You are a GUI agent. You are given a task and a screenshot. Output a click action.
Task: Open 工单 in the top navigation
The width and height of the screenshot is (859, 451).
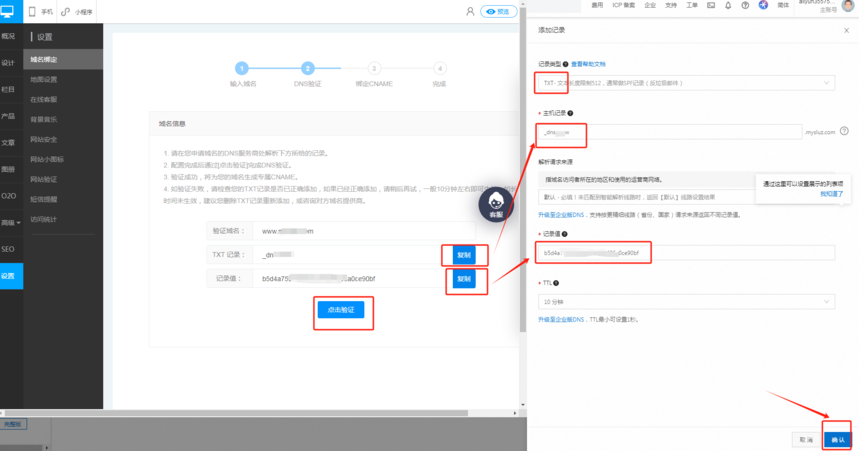coord(692,5)
